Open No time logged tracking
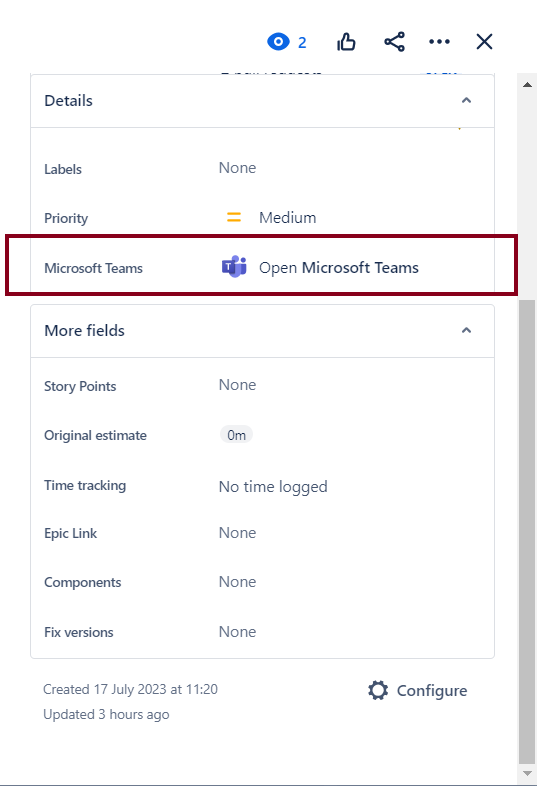The width and height of the screenshot is (537, 786). click(x=273, y=486)
